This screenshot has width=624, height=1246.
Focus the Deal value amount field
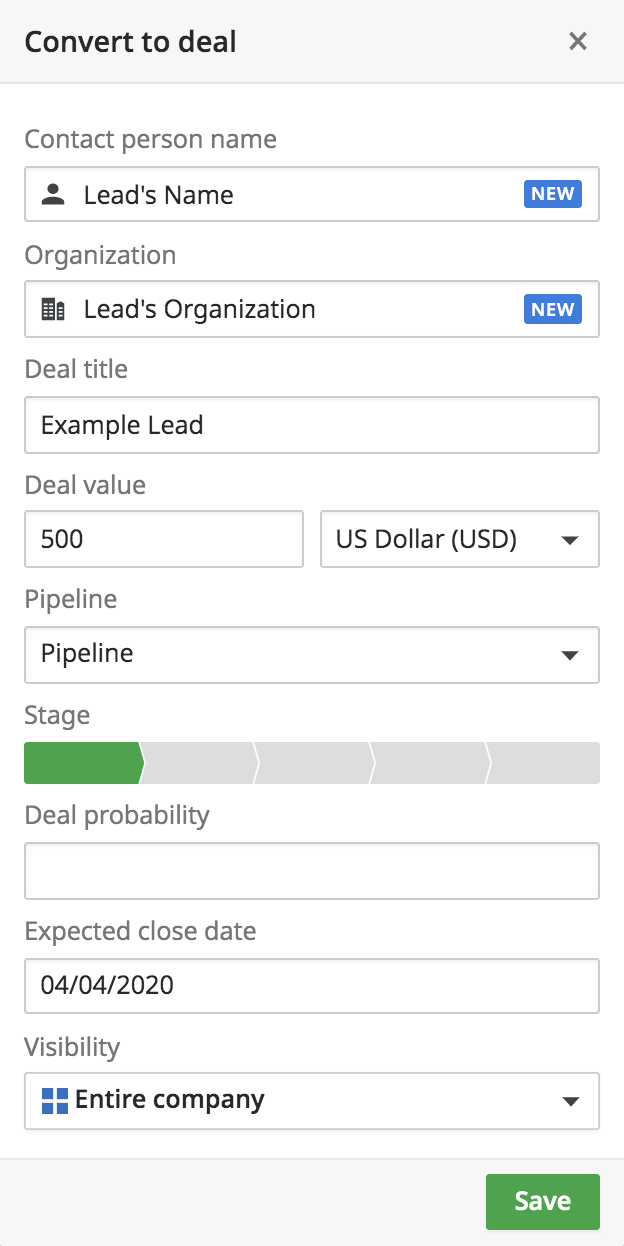pyautogui.click(x=163, y=540)
